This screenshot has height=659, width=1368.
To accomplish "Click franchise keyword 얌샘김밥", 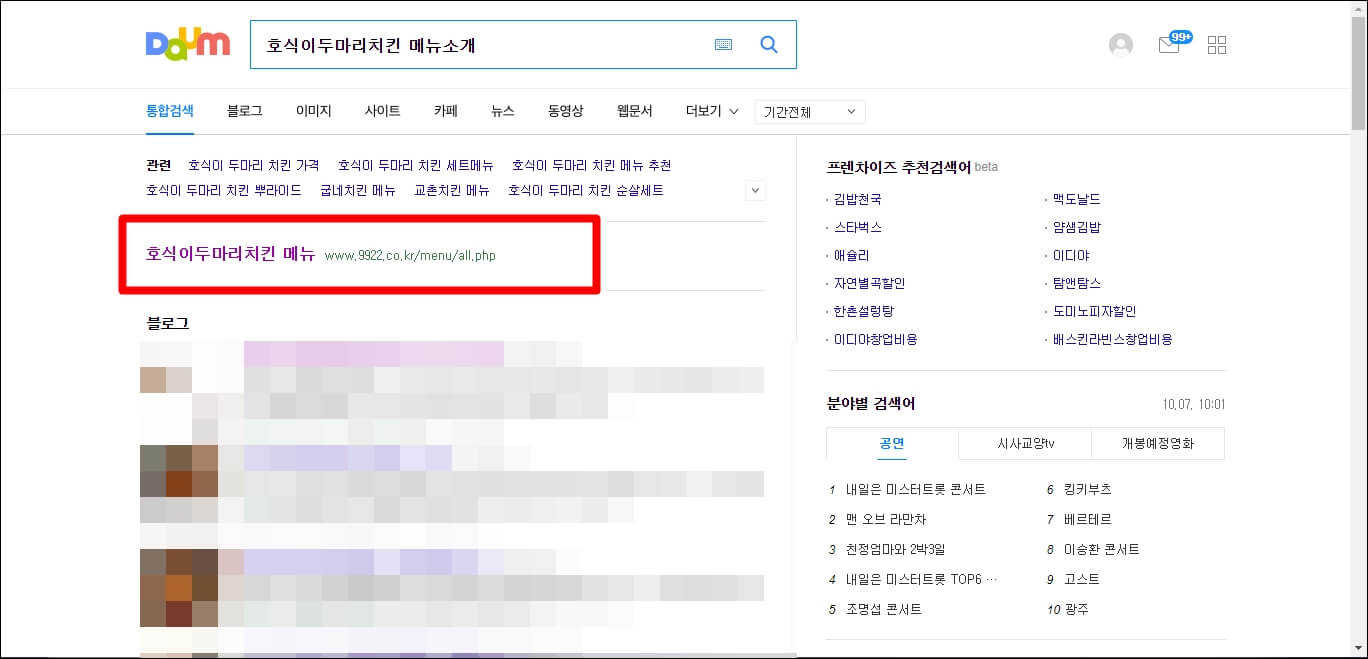I will (x=1077, y=227).
